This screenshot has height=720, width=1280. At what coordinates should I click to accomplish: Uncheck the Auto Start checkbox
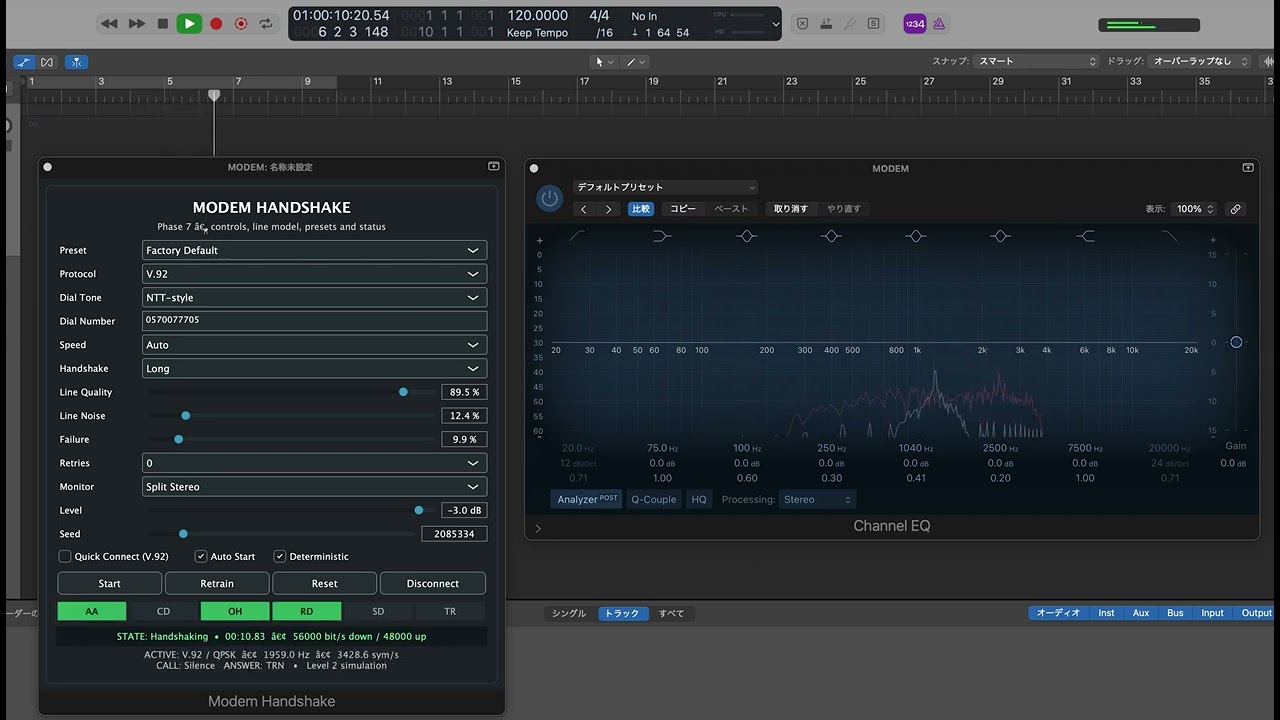point(201,556)
